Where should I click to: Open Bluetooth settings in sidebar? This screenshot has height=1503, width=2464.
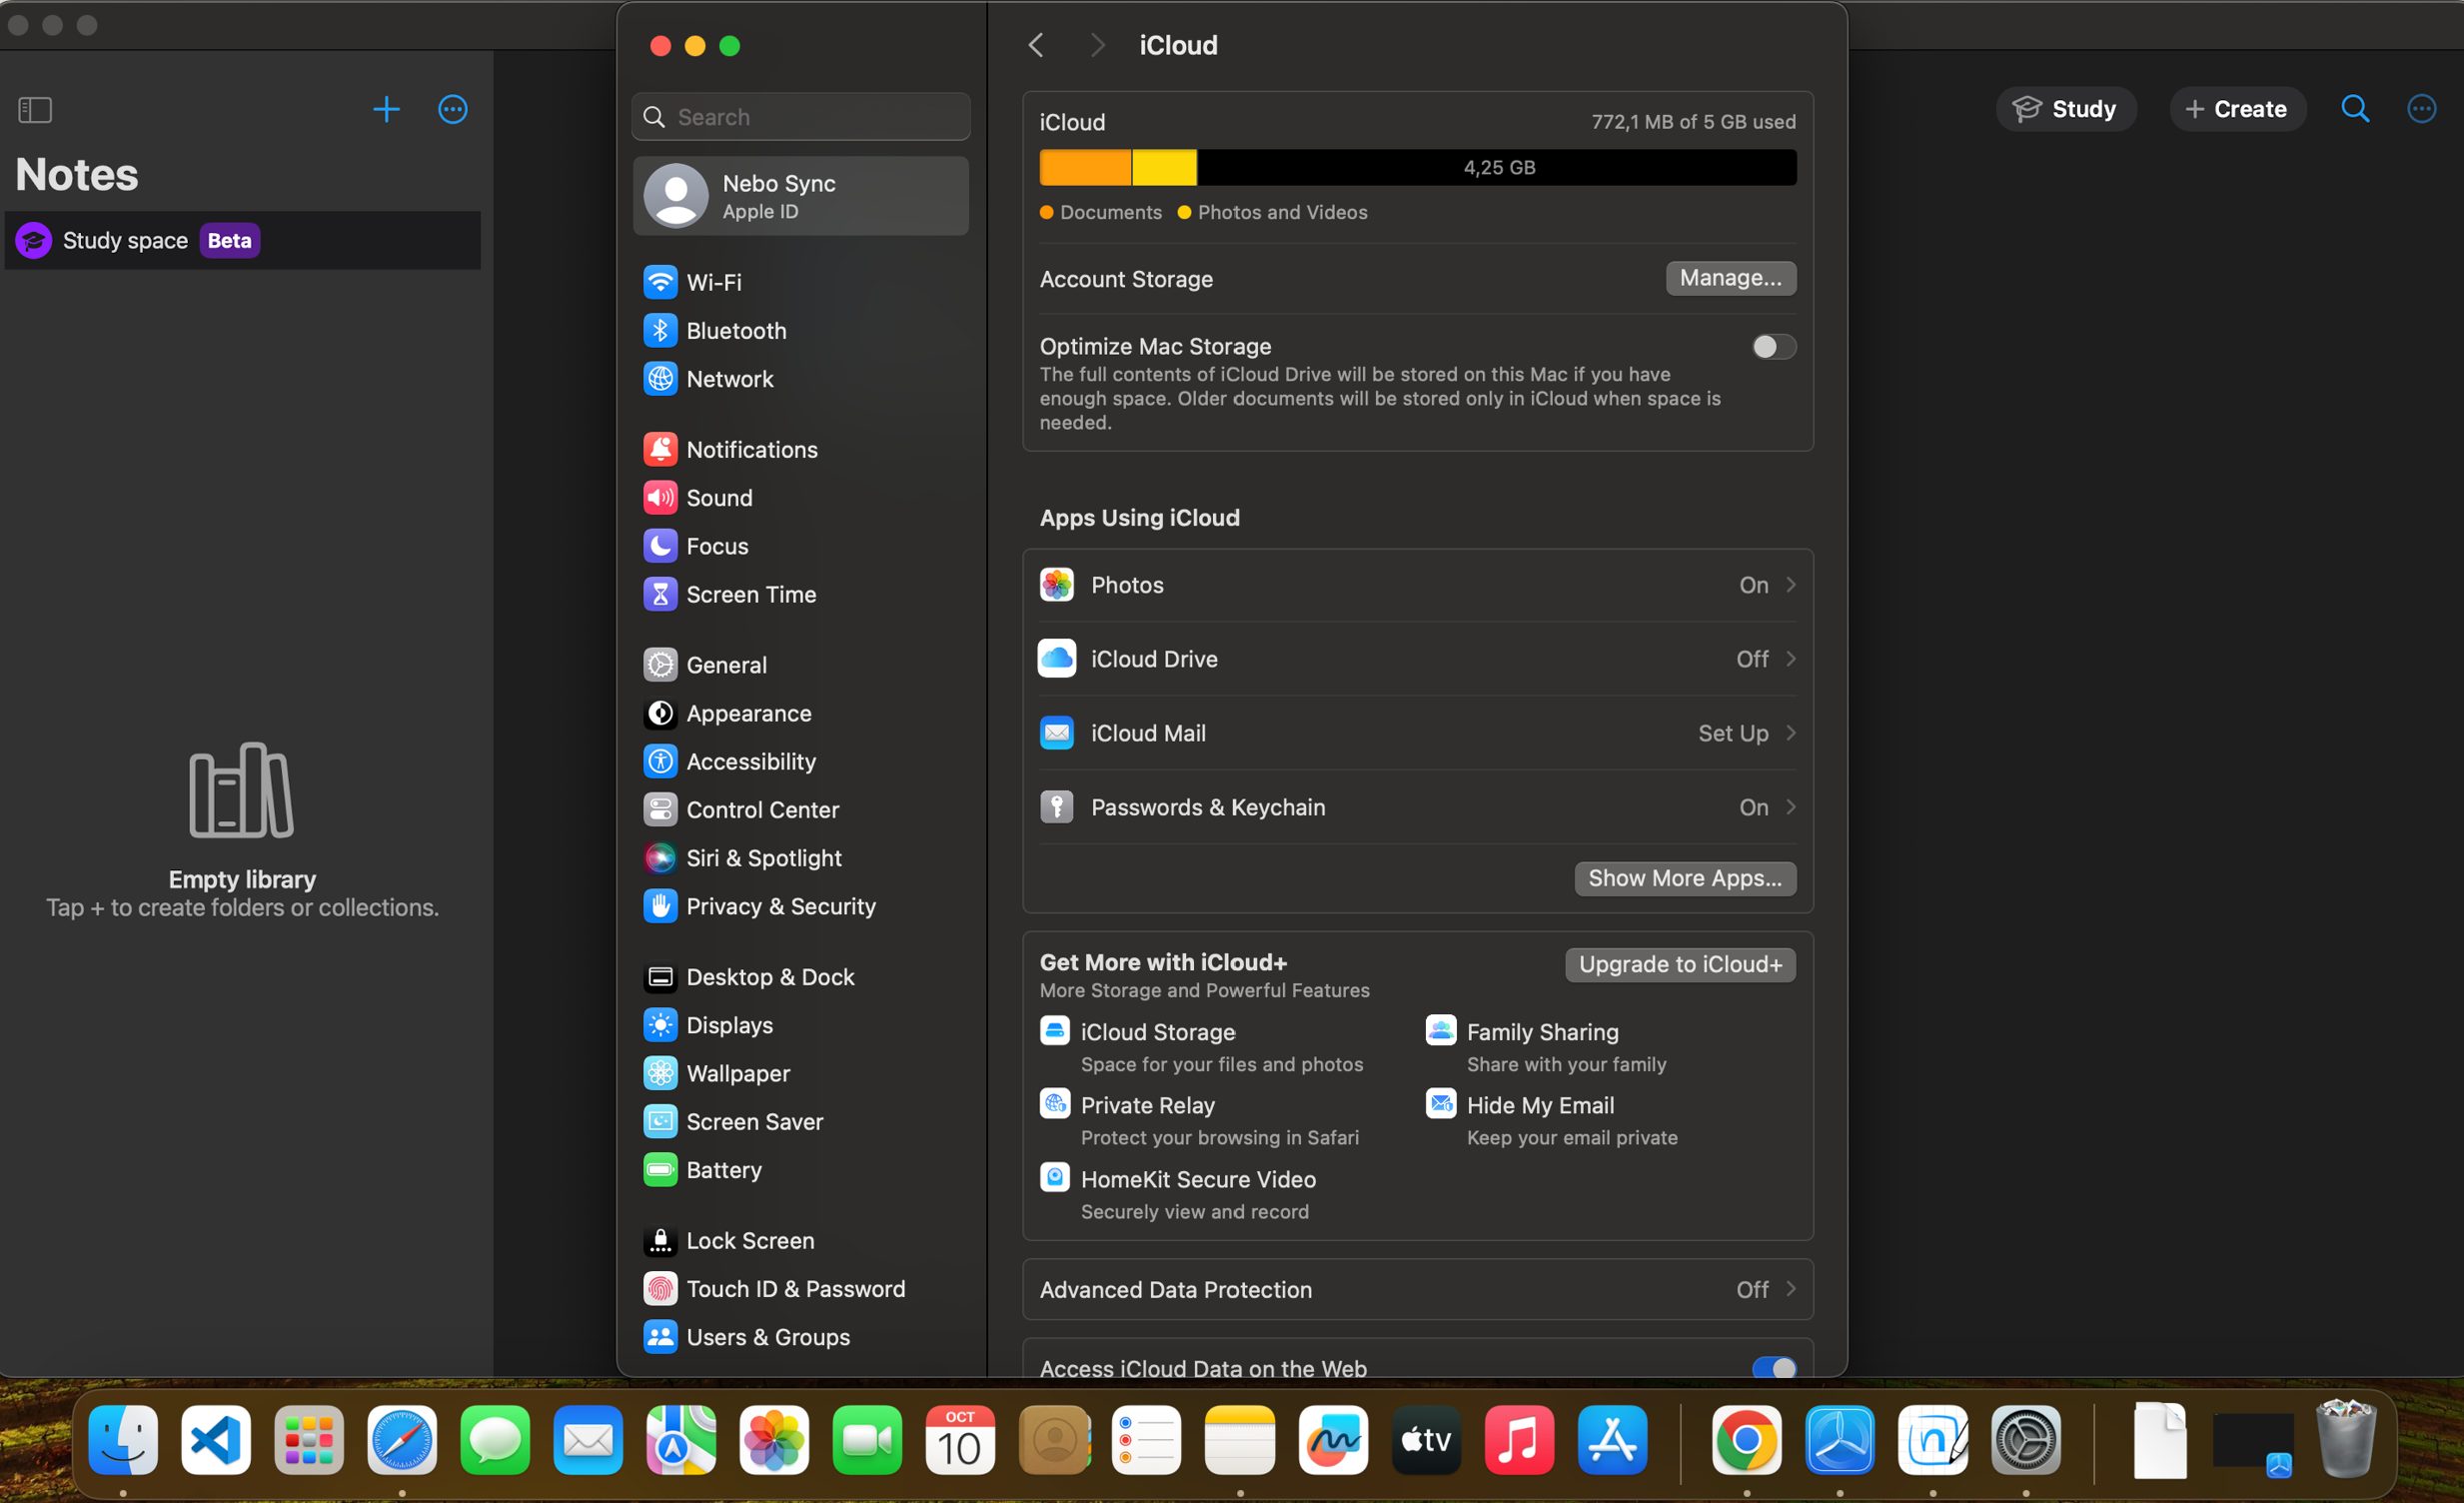(x=735, y=331)
